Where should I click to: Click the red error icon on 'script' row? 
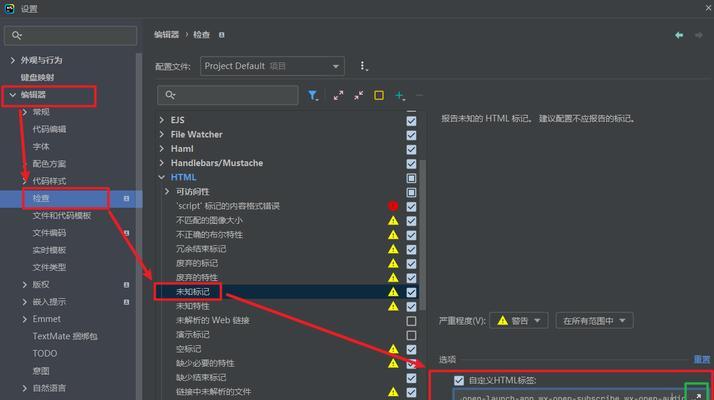[393, 206]
